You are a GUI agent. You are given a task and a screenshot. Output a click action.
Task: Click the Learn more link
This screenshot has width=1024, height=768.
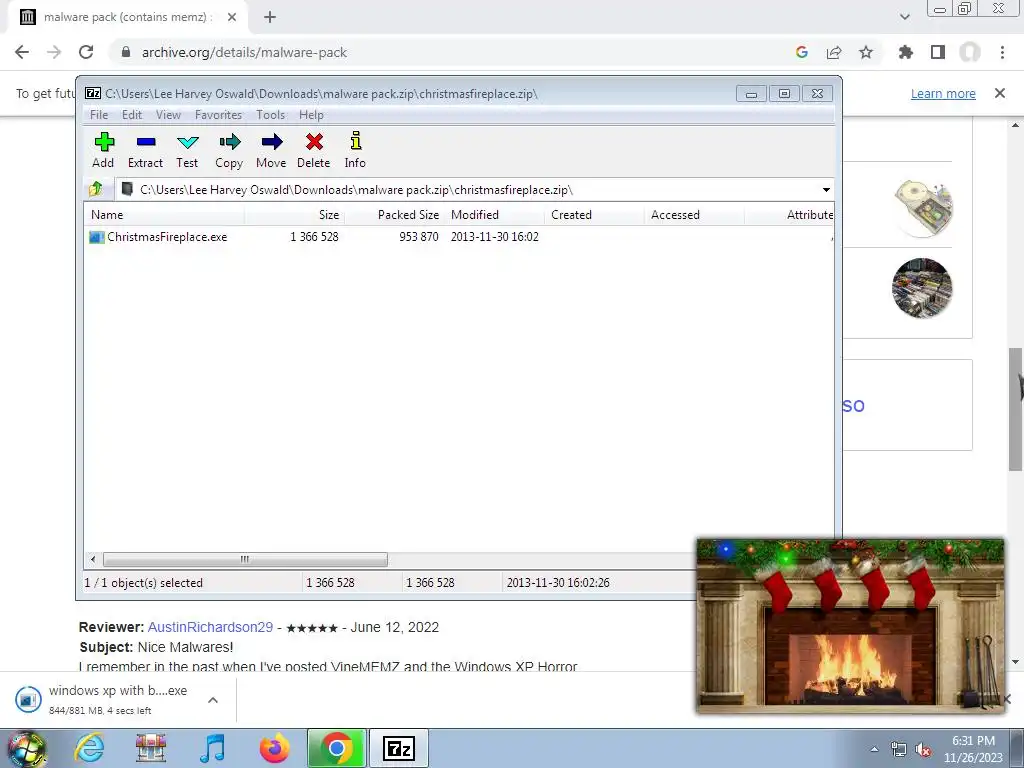point(943,93)
